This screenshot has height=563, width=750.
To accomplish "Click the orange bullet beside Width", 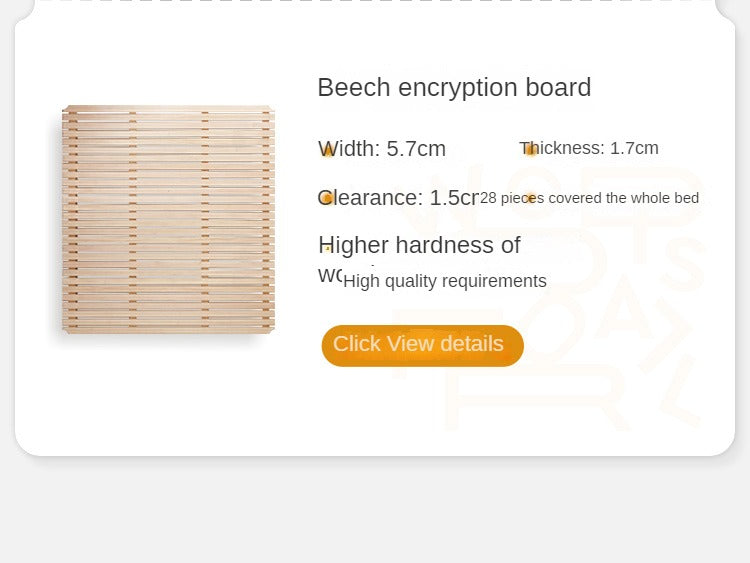I will point(327,151).
